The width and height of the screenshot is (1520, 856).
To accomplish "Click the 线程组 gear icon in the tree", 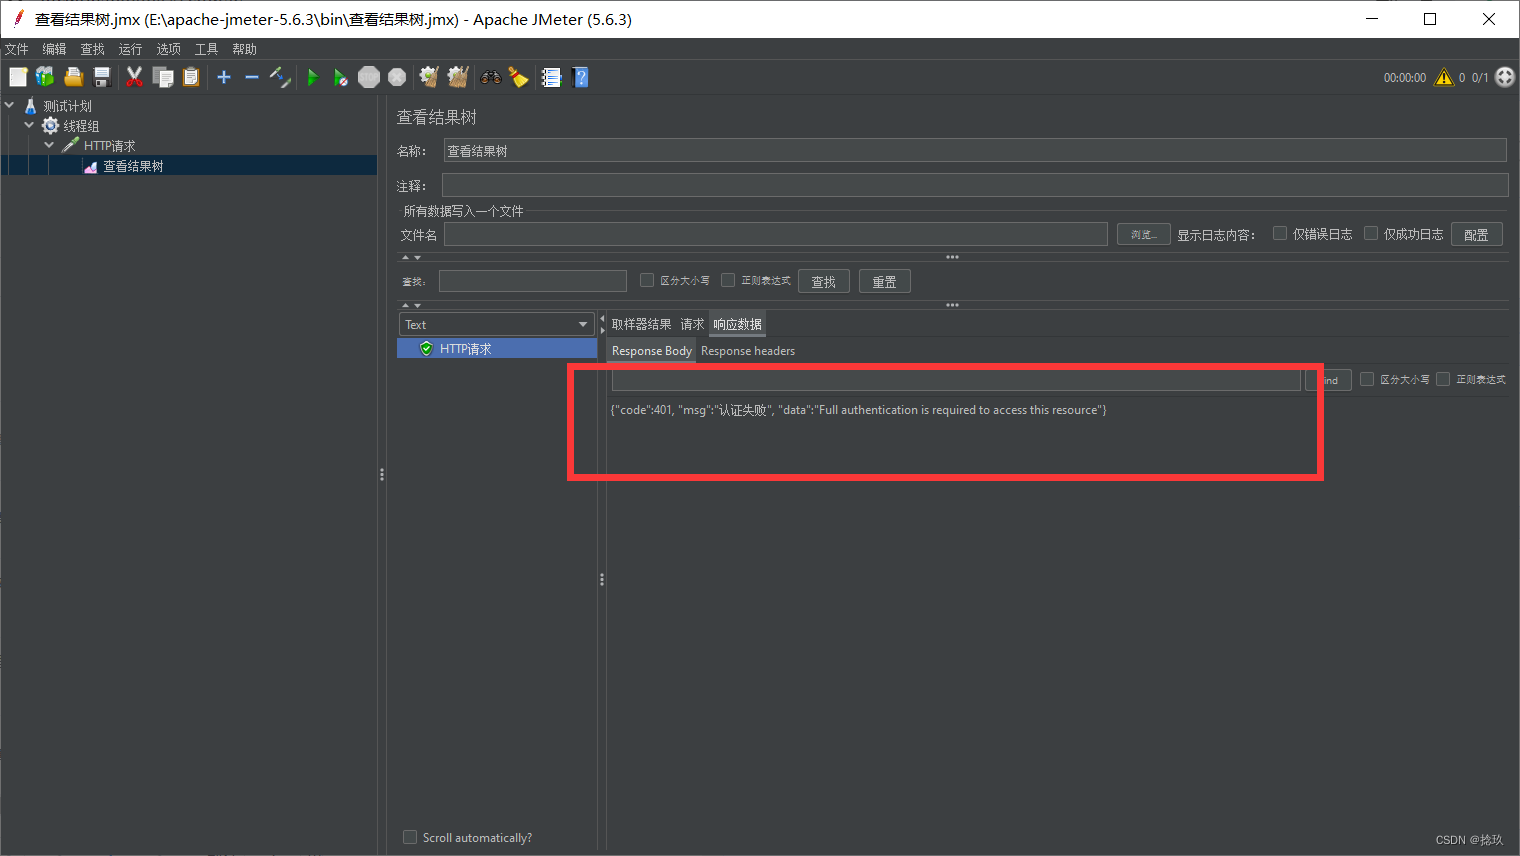I will [x=50, y=126].
